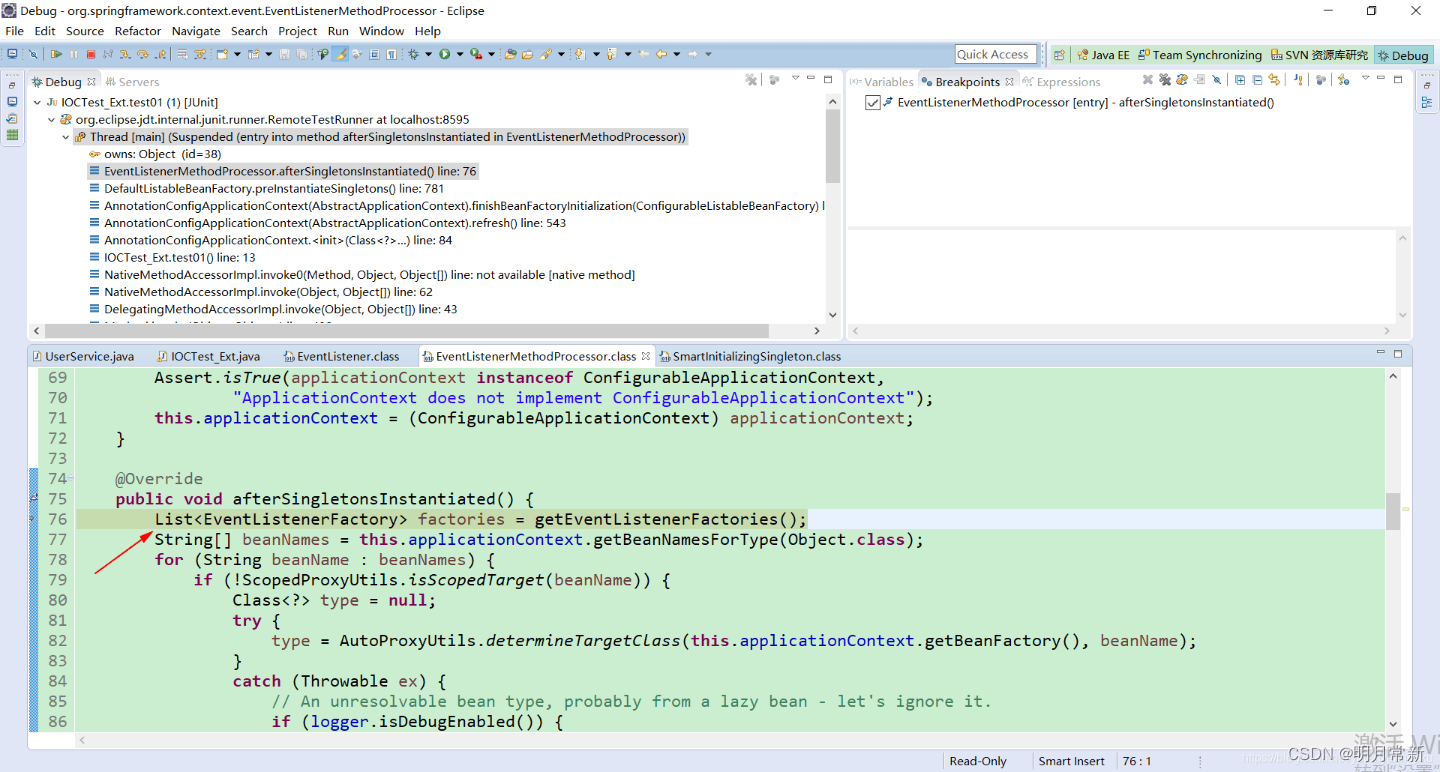Image resolution: width=1440 pixels, height=772 pixels.
Task: Open the Search toolbar dropdown arrow
Action: click(x=561, y=54)
